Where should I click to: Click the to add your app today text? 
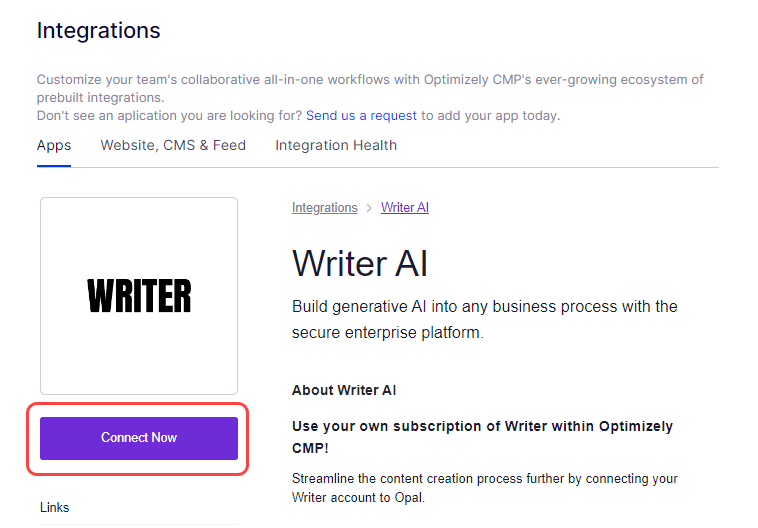[490, 116]
